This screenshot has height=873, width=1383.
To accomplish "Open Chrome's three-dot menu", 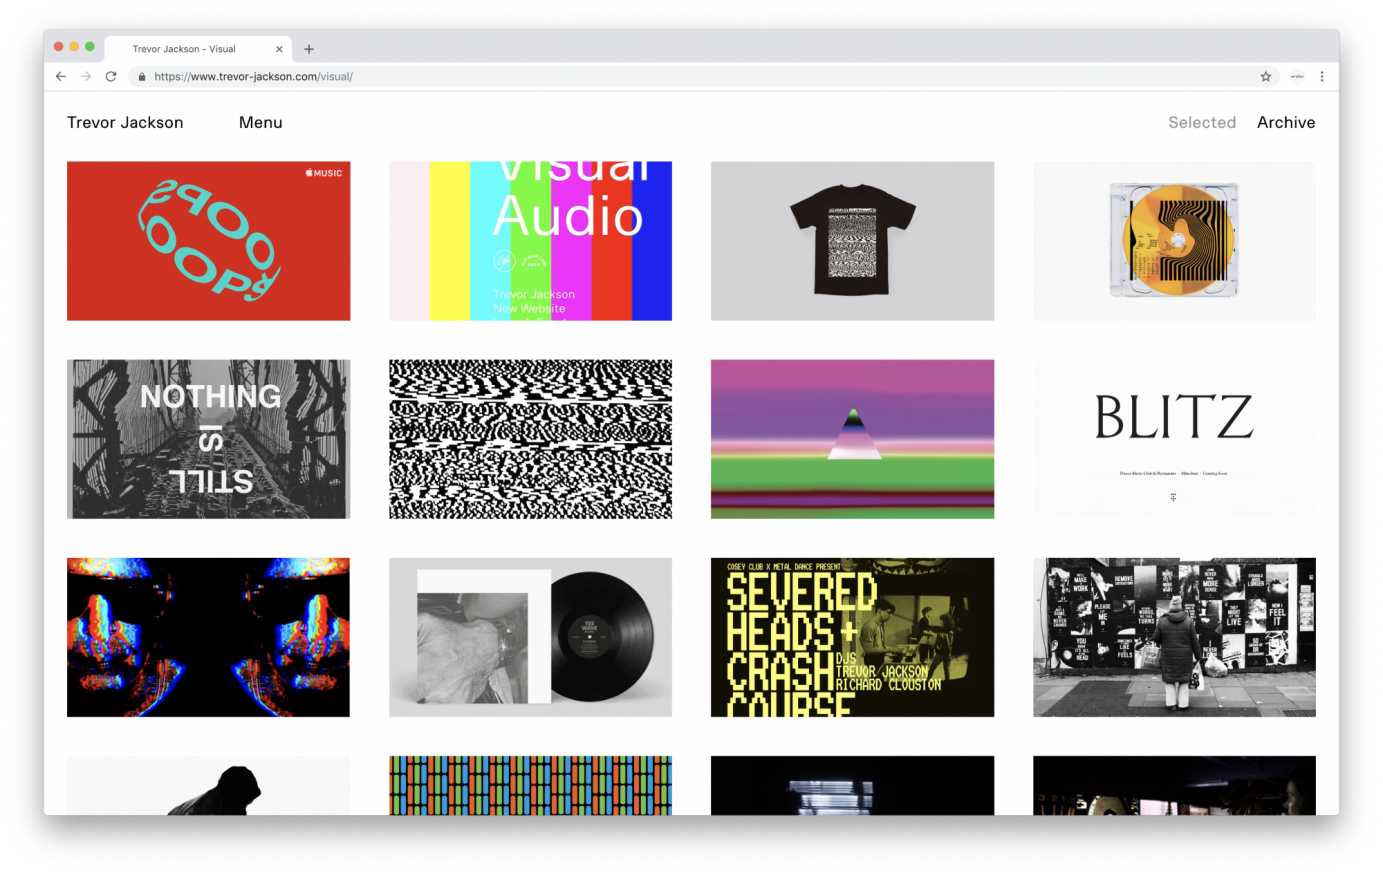I will (x=1322, y=76).
